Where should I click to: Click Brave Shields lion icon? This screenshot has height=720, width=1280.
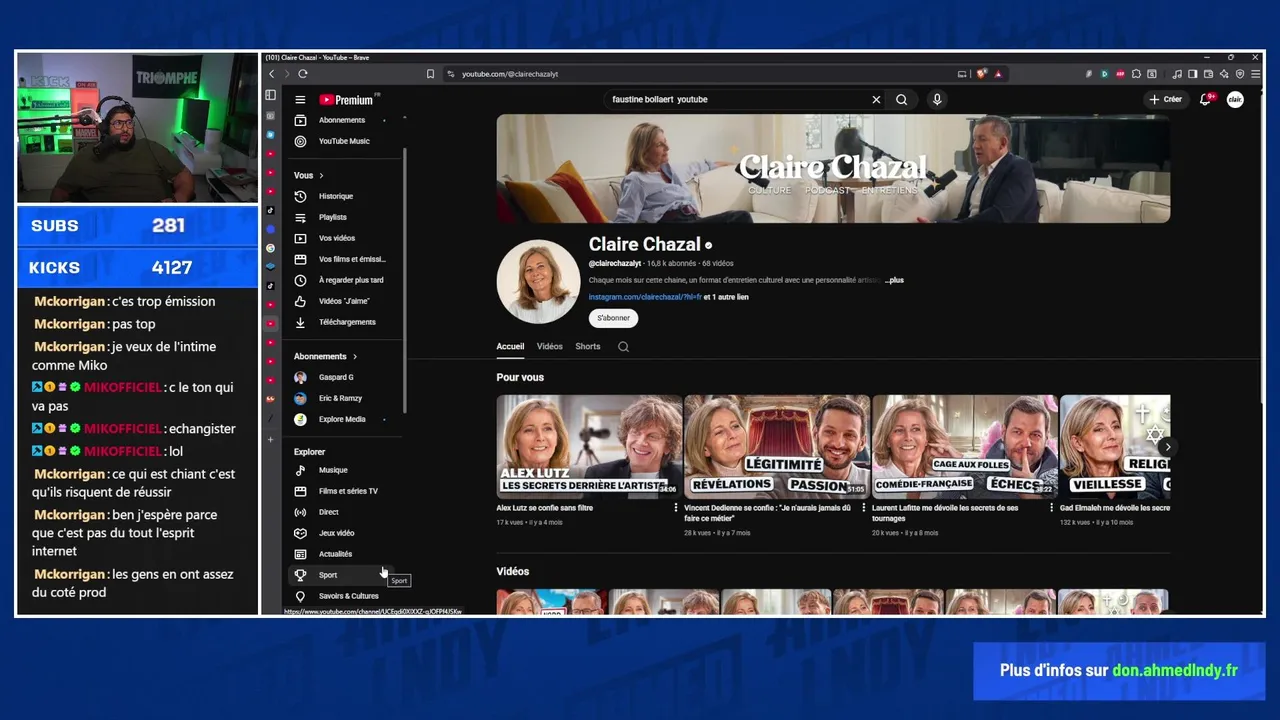click(982, 74)
